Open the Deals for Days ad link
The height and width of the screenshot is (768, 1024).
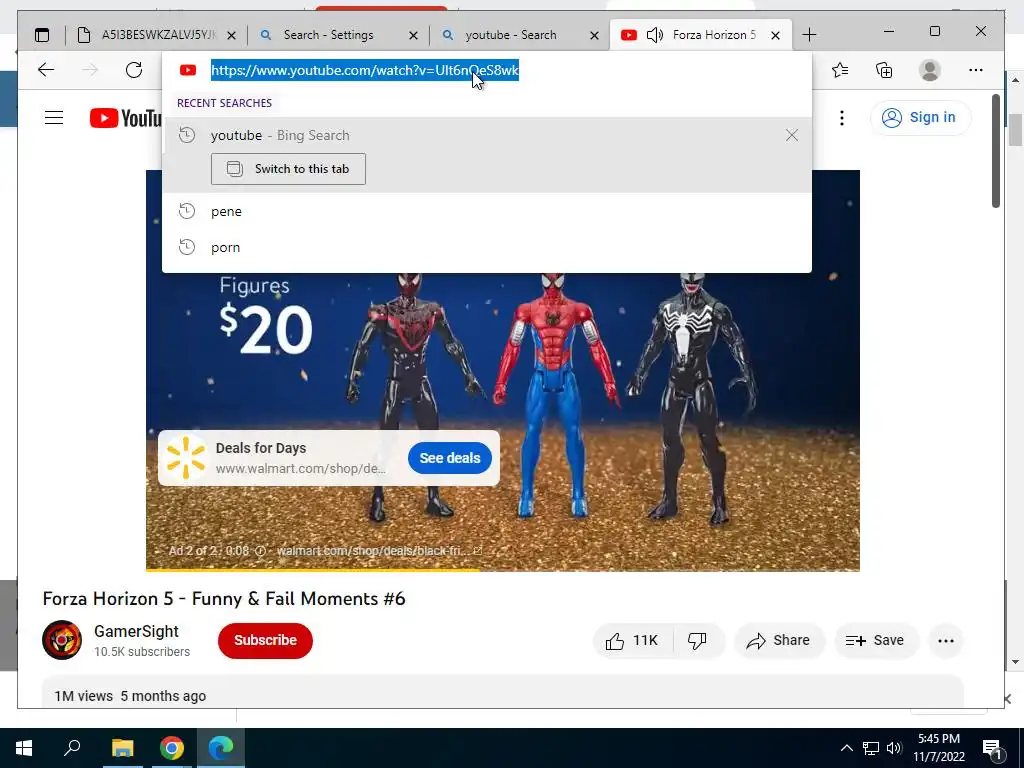(x=261, y=448)
